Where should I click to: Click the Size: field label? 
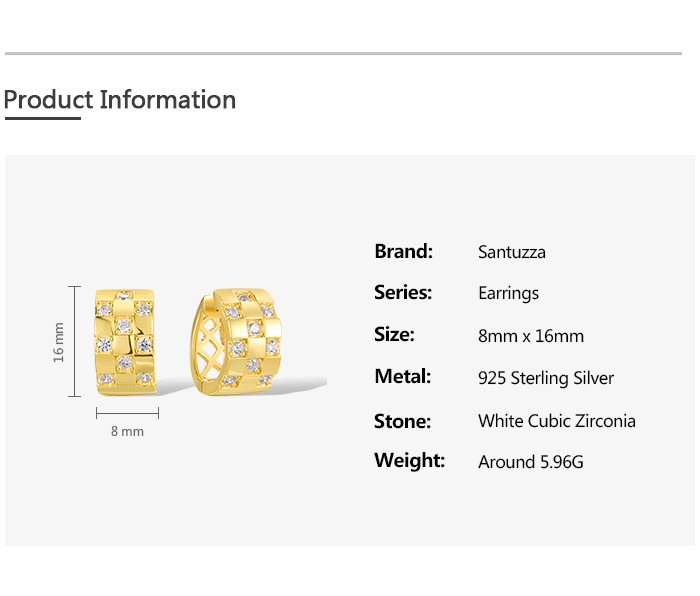tap(394, 335)
